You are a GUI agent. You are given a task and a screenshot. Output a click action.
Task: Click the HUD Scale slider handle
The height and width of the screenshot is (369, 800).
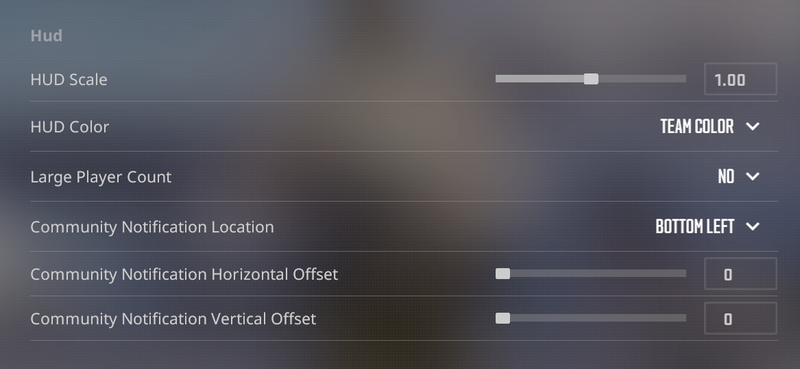point(591,79)
